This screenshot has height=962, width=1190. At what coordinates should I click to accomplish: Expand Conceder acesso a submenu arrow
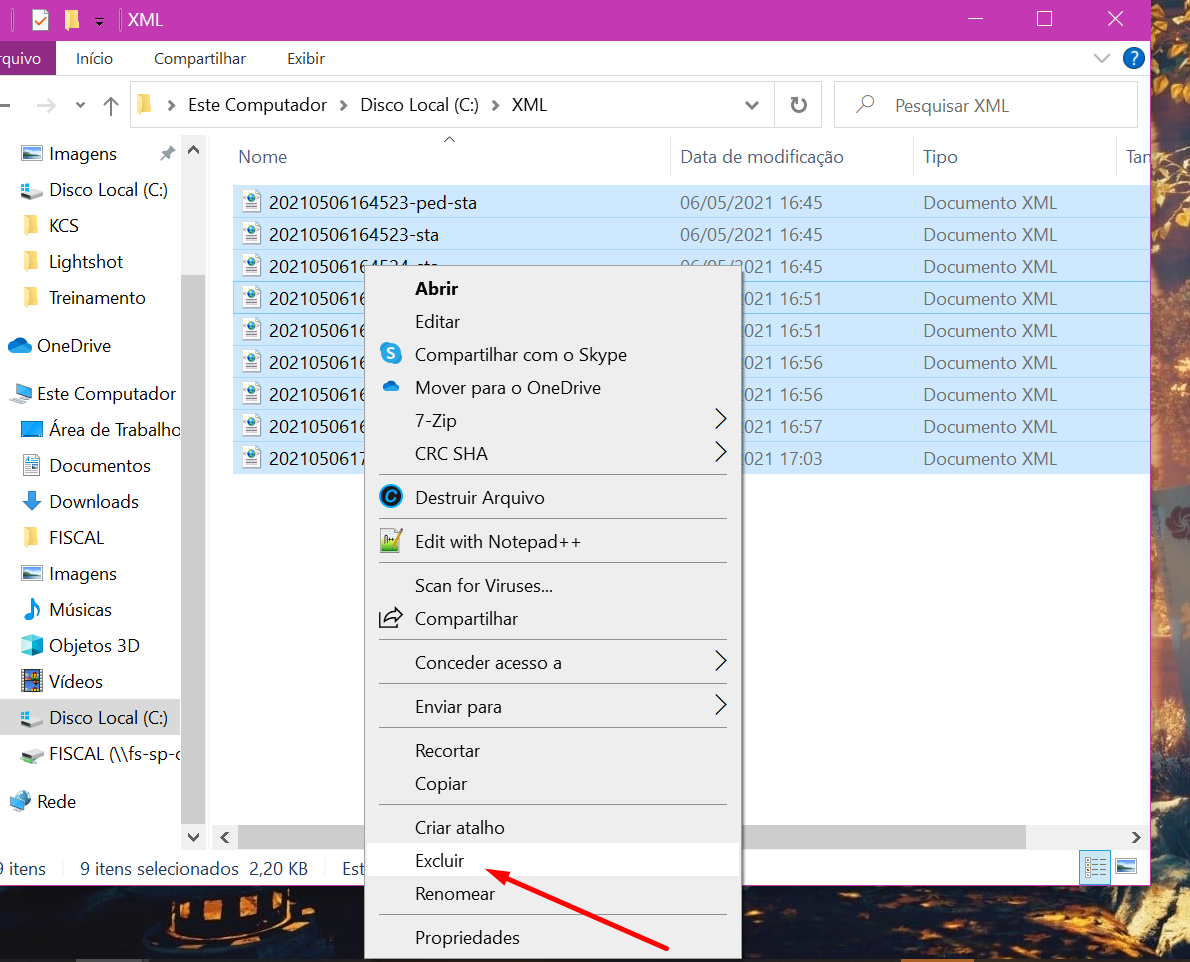coord(720,662)
